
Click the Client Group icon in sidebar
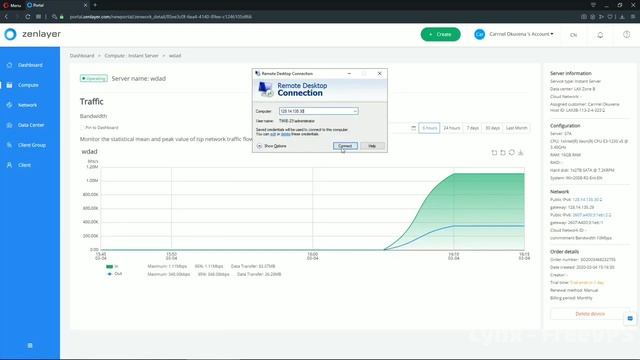pos(9,145)
